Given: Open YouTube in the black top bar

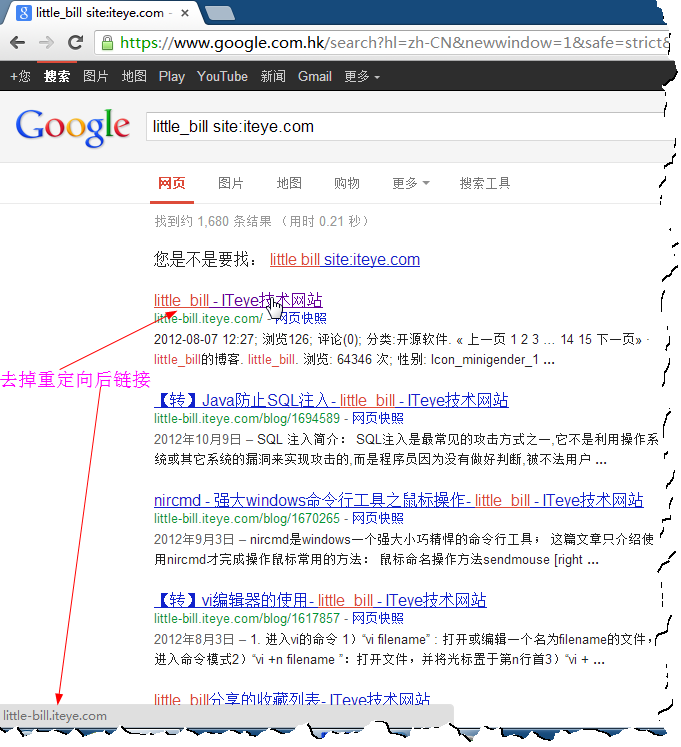Looking at the screenshot, I should (x=222, y=76).
